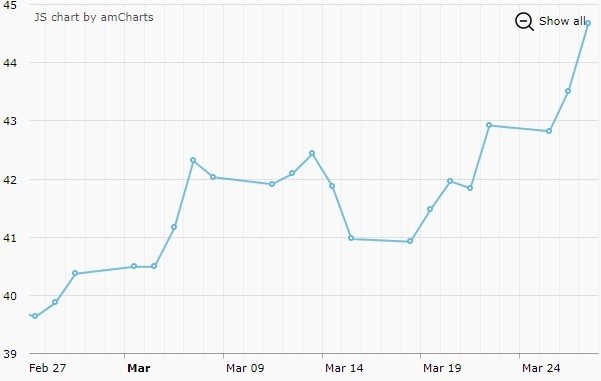
Task: Click the 39 value axis label
Action: [x=10, y=354]
